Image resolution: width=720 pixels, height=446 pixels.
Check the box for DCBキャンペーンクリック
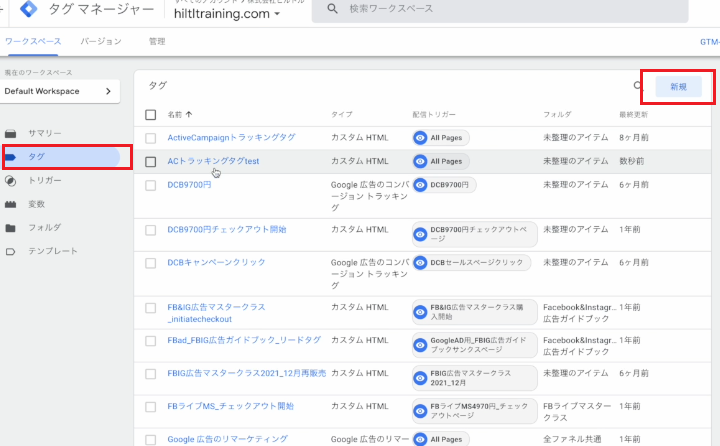click(151, 263)
